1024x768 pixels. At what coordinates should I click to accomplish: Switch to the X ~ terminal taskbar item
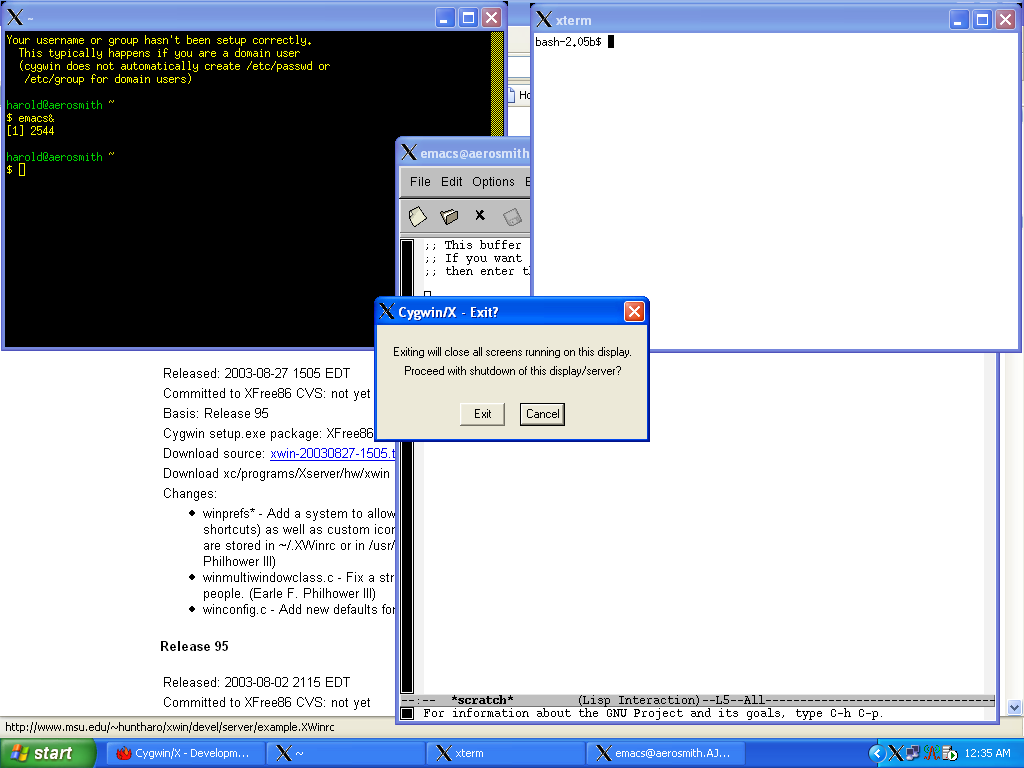(x=345, y=753)
